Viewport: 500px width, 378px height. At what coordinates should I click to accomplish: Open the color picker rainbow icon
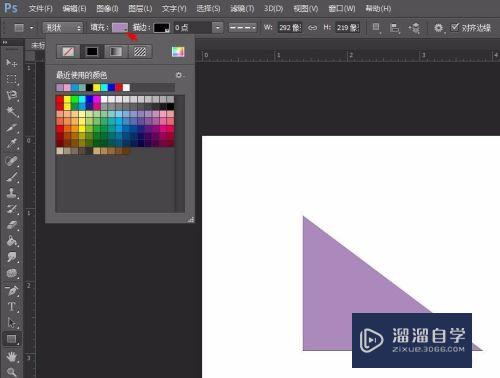pyautogui.click(x=178, y=51)
